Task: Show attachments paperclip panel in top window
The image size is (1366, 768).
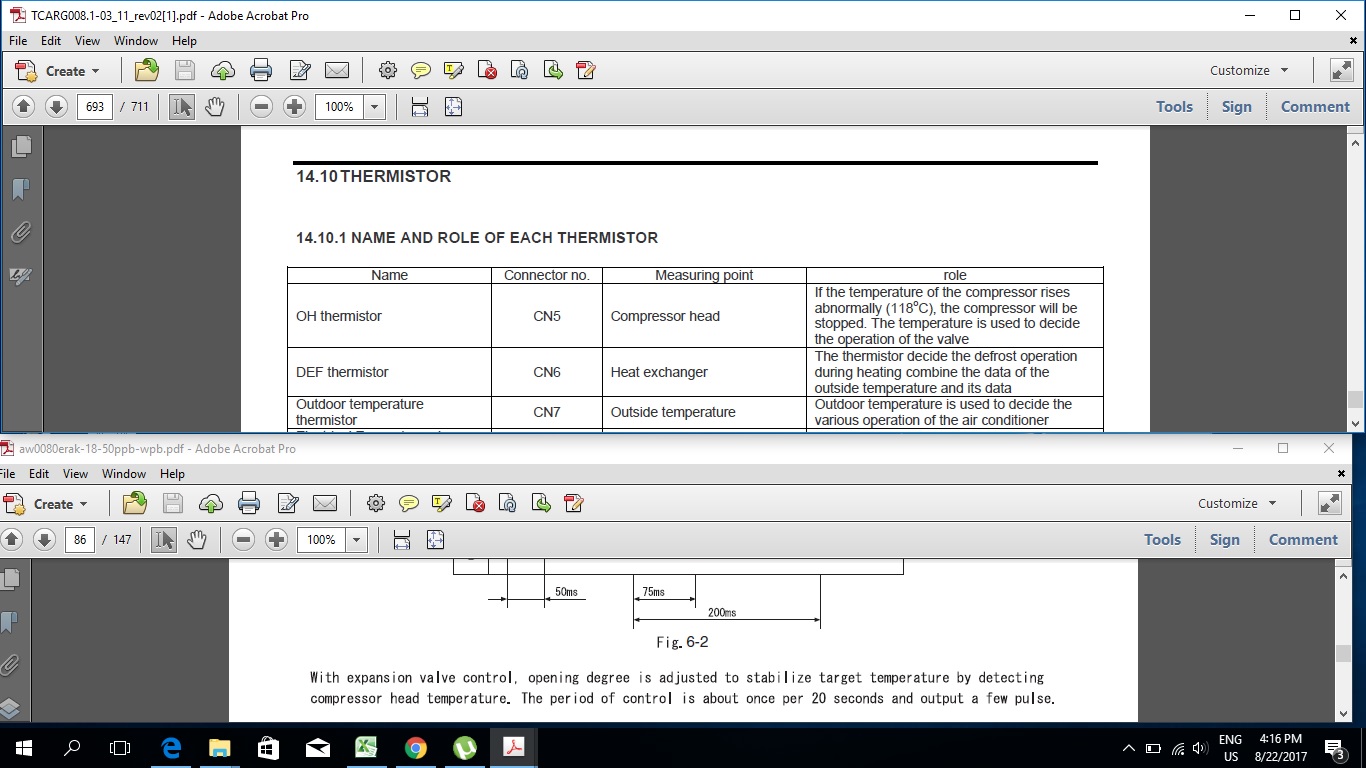Action: point(21,233)
